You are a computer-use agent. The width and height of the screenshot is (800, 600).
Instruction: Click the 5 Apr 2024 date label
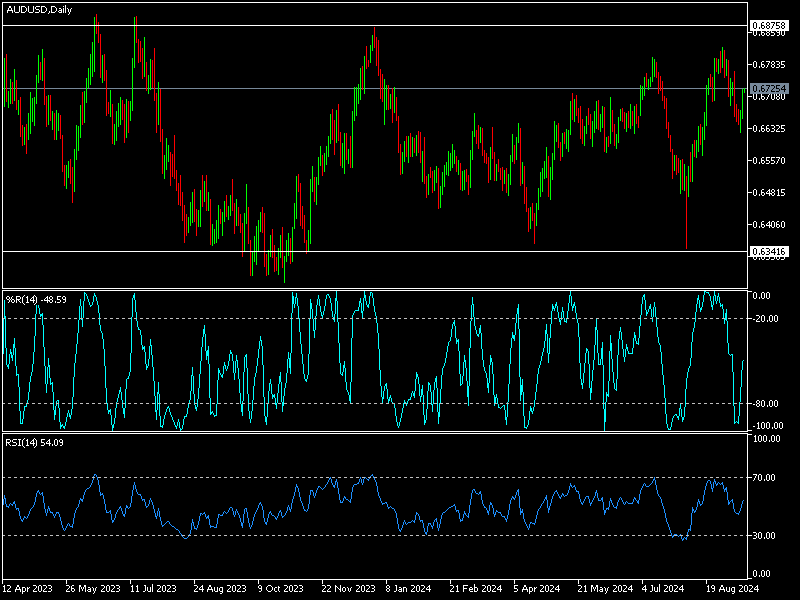tap(537, 589)
